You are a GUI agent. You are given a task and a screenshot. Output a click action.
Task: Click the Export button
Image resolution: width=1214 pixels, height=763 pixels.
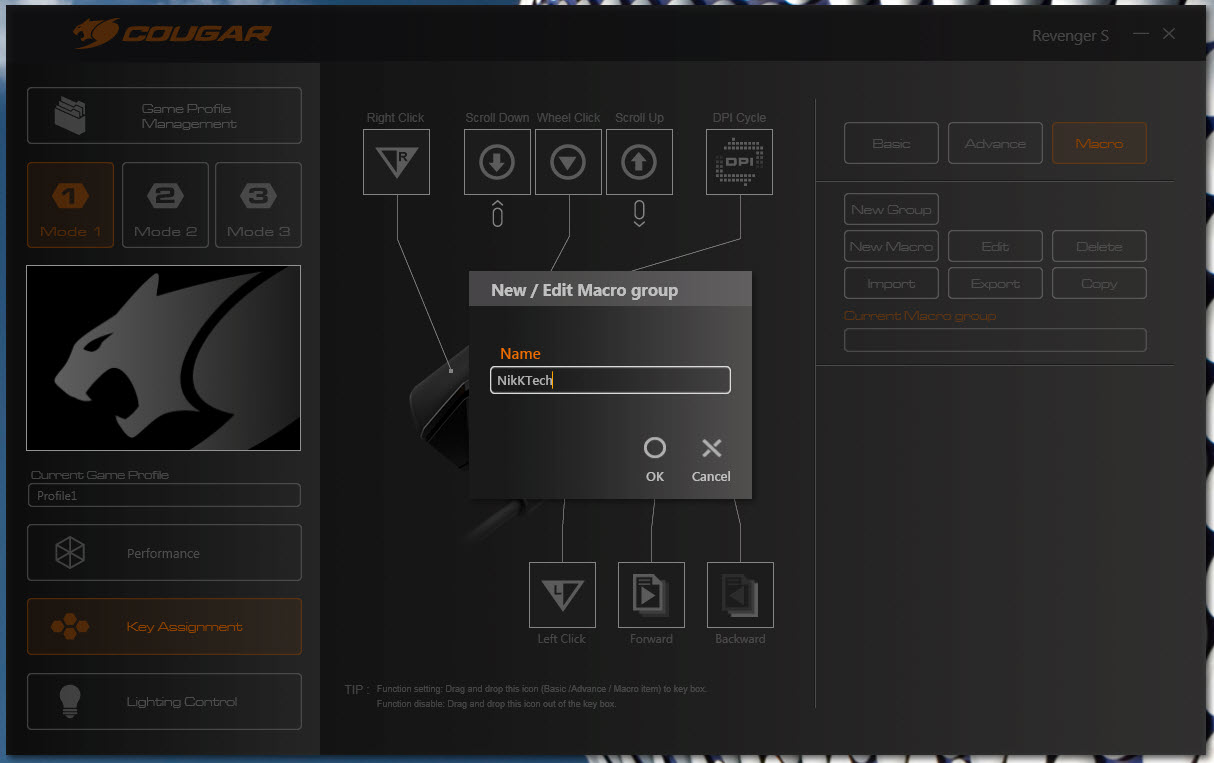[x=995, y=283]
